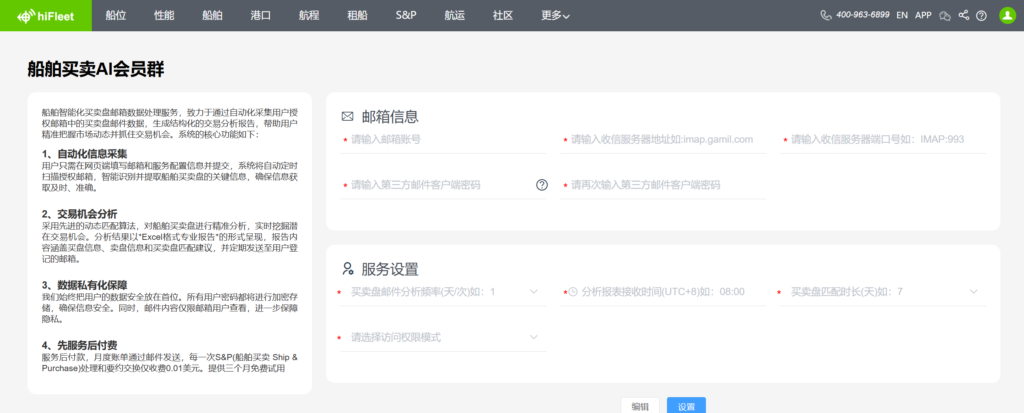This screenshot has width=1024, height=413.
Task: Open the WeChat chat icon in header
Action: click(x=944, y=15)
